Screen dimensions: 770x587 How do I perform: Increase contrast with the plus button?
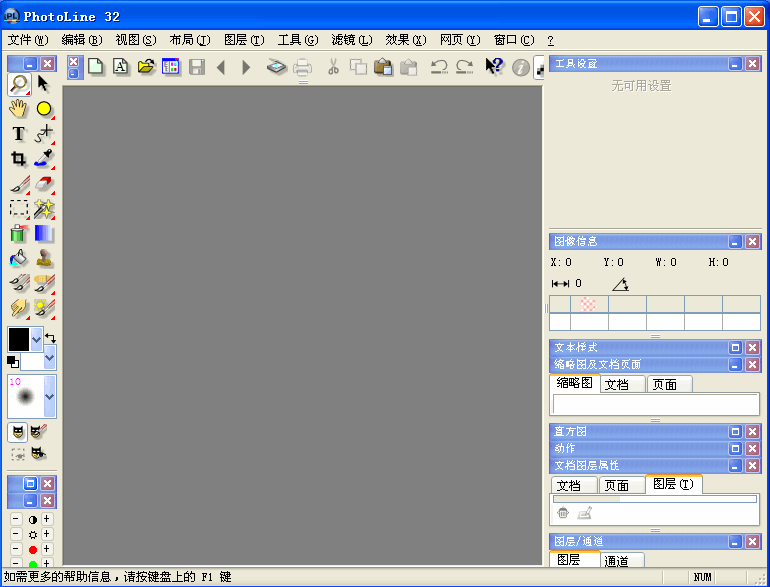(46, 519)
